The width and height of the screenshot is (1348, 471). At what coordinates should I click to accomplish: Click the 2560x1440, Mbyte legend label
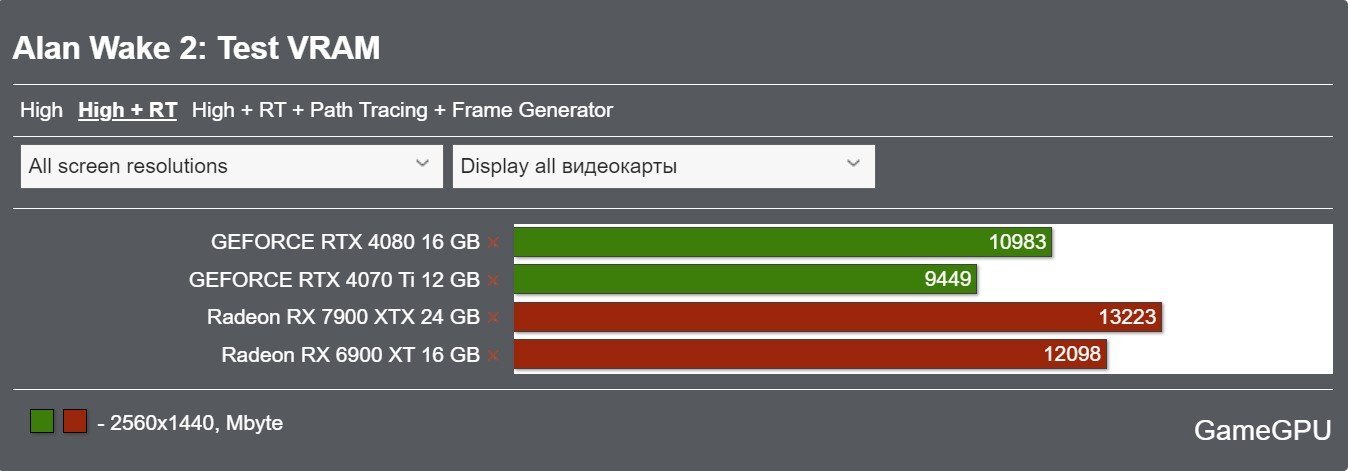[x=190, y=423]
